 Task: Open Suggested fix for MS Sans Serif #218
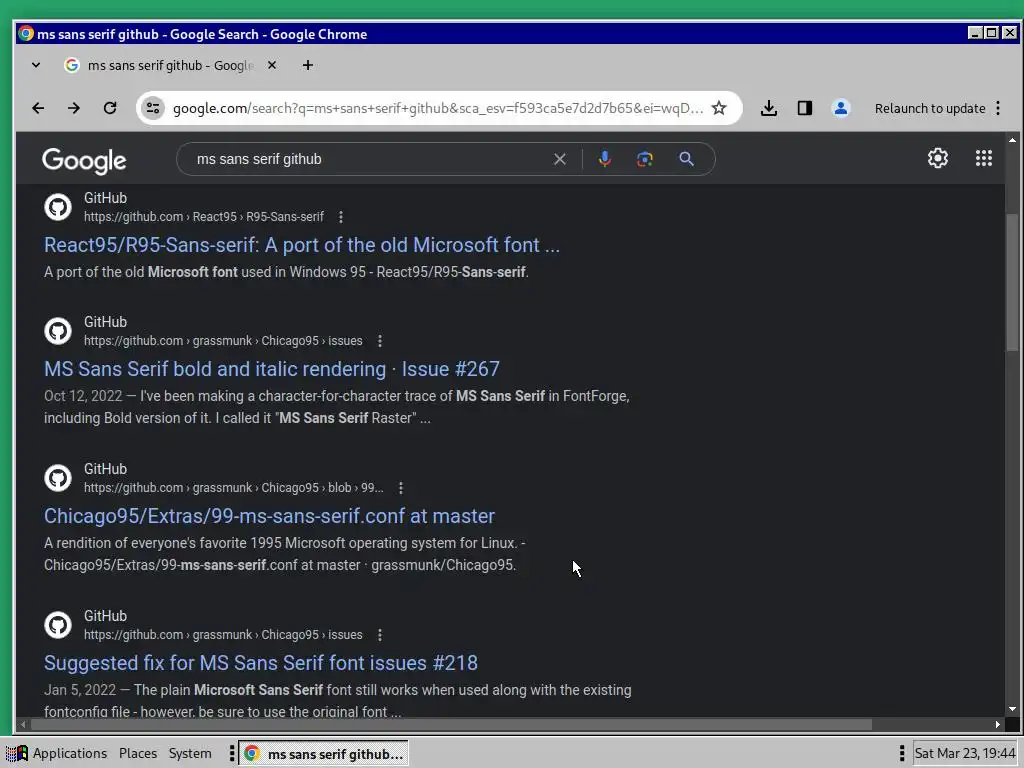click(261, 663)
